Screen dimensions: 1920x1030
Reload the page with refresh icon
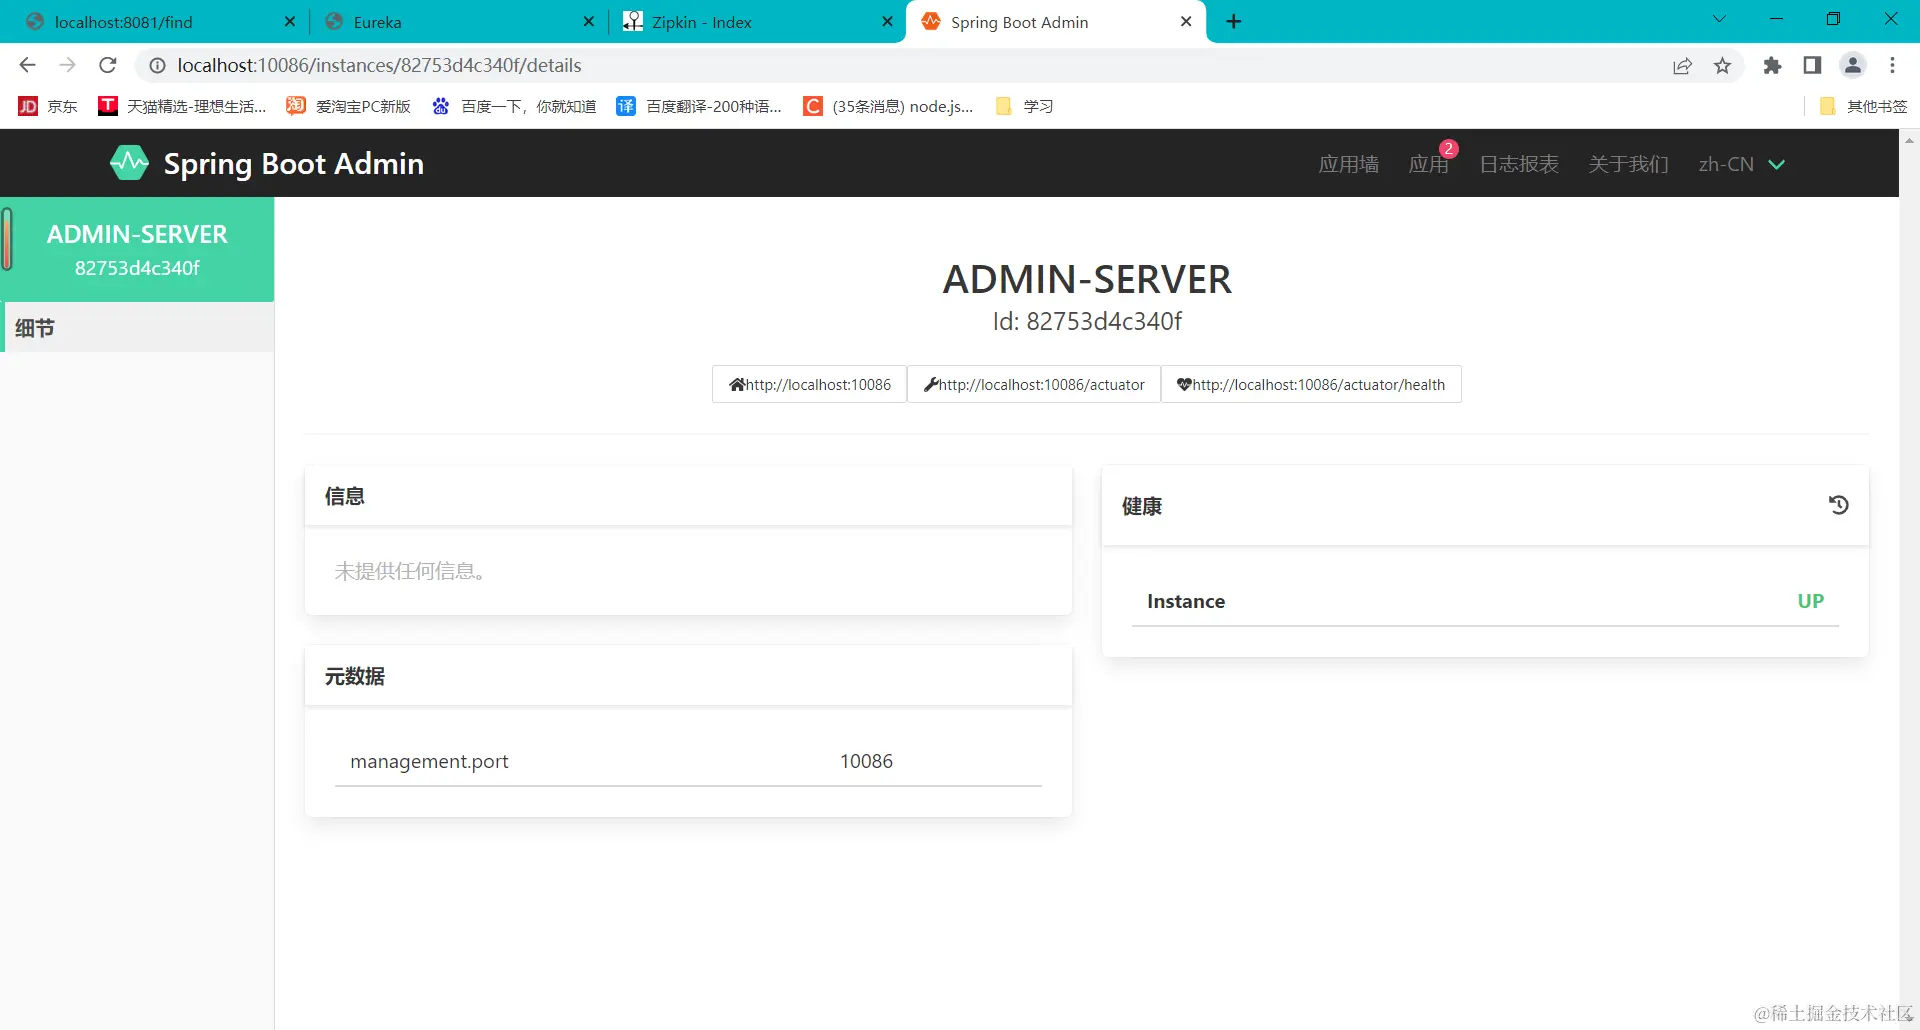click(108, 65)
